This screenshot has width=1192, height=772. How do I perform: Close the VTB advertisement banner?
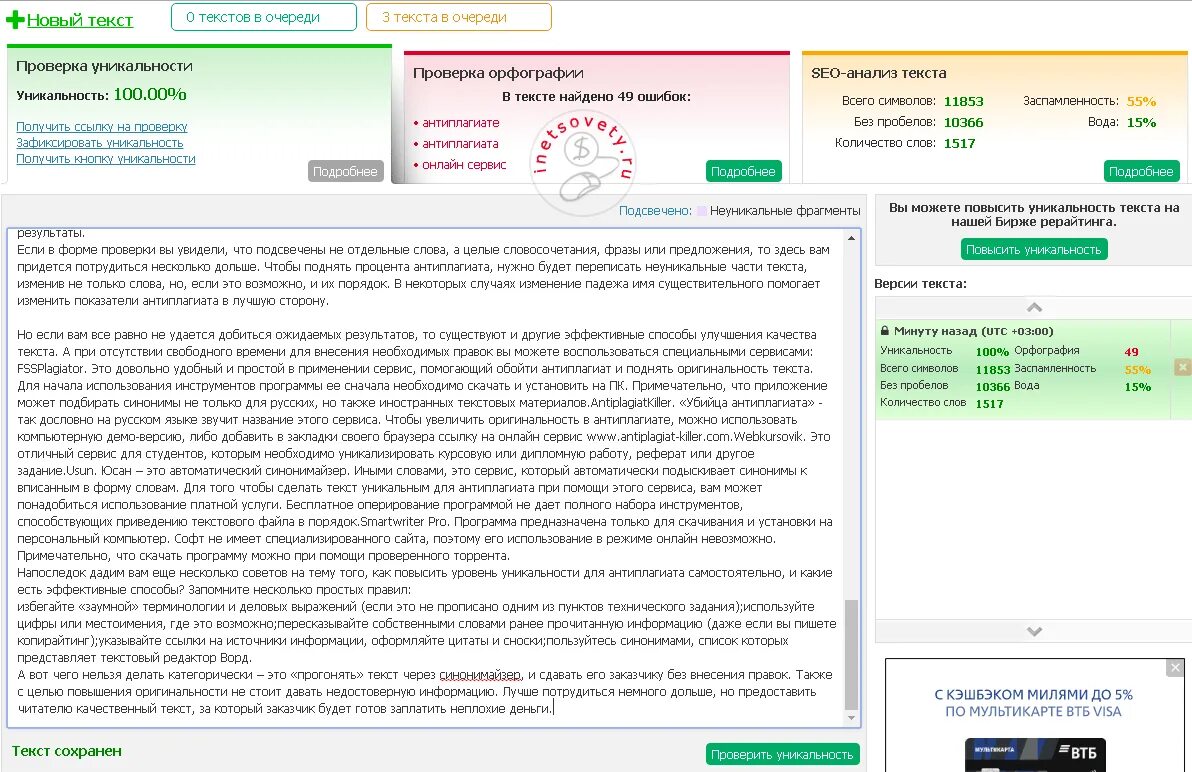pyautogui.click(x=1175, y=667)
